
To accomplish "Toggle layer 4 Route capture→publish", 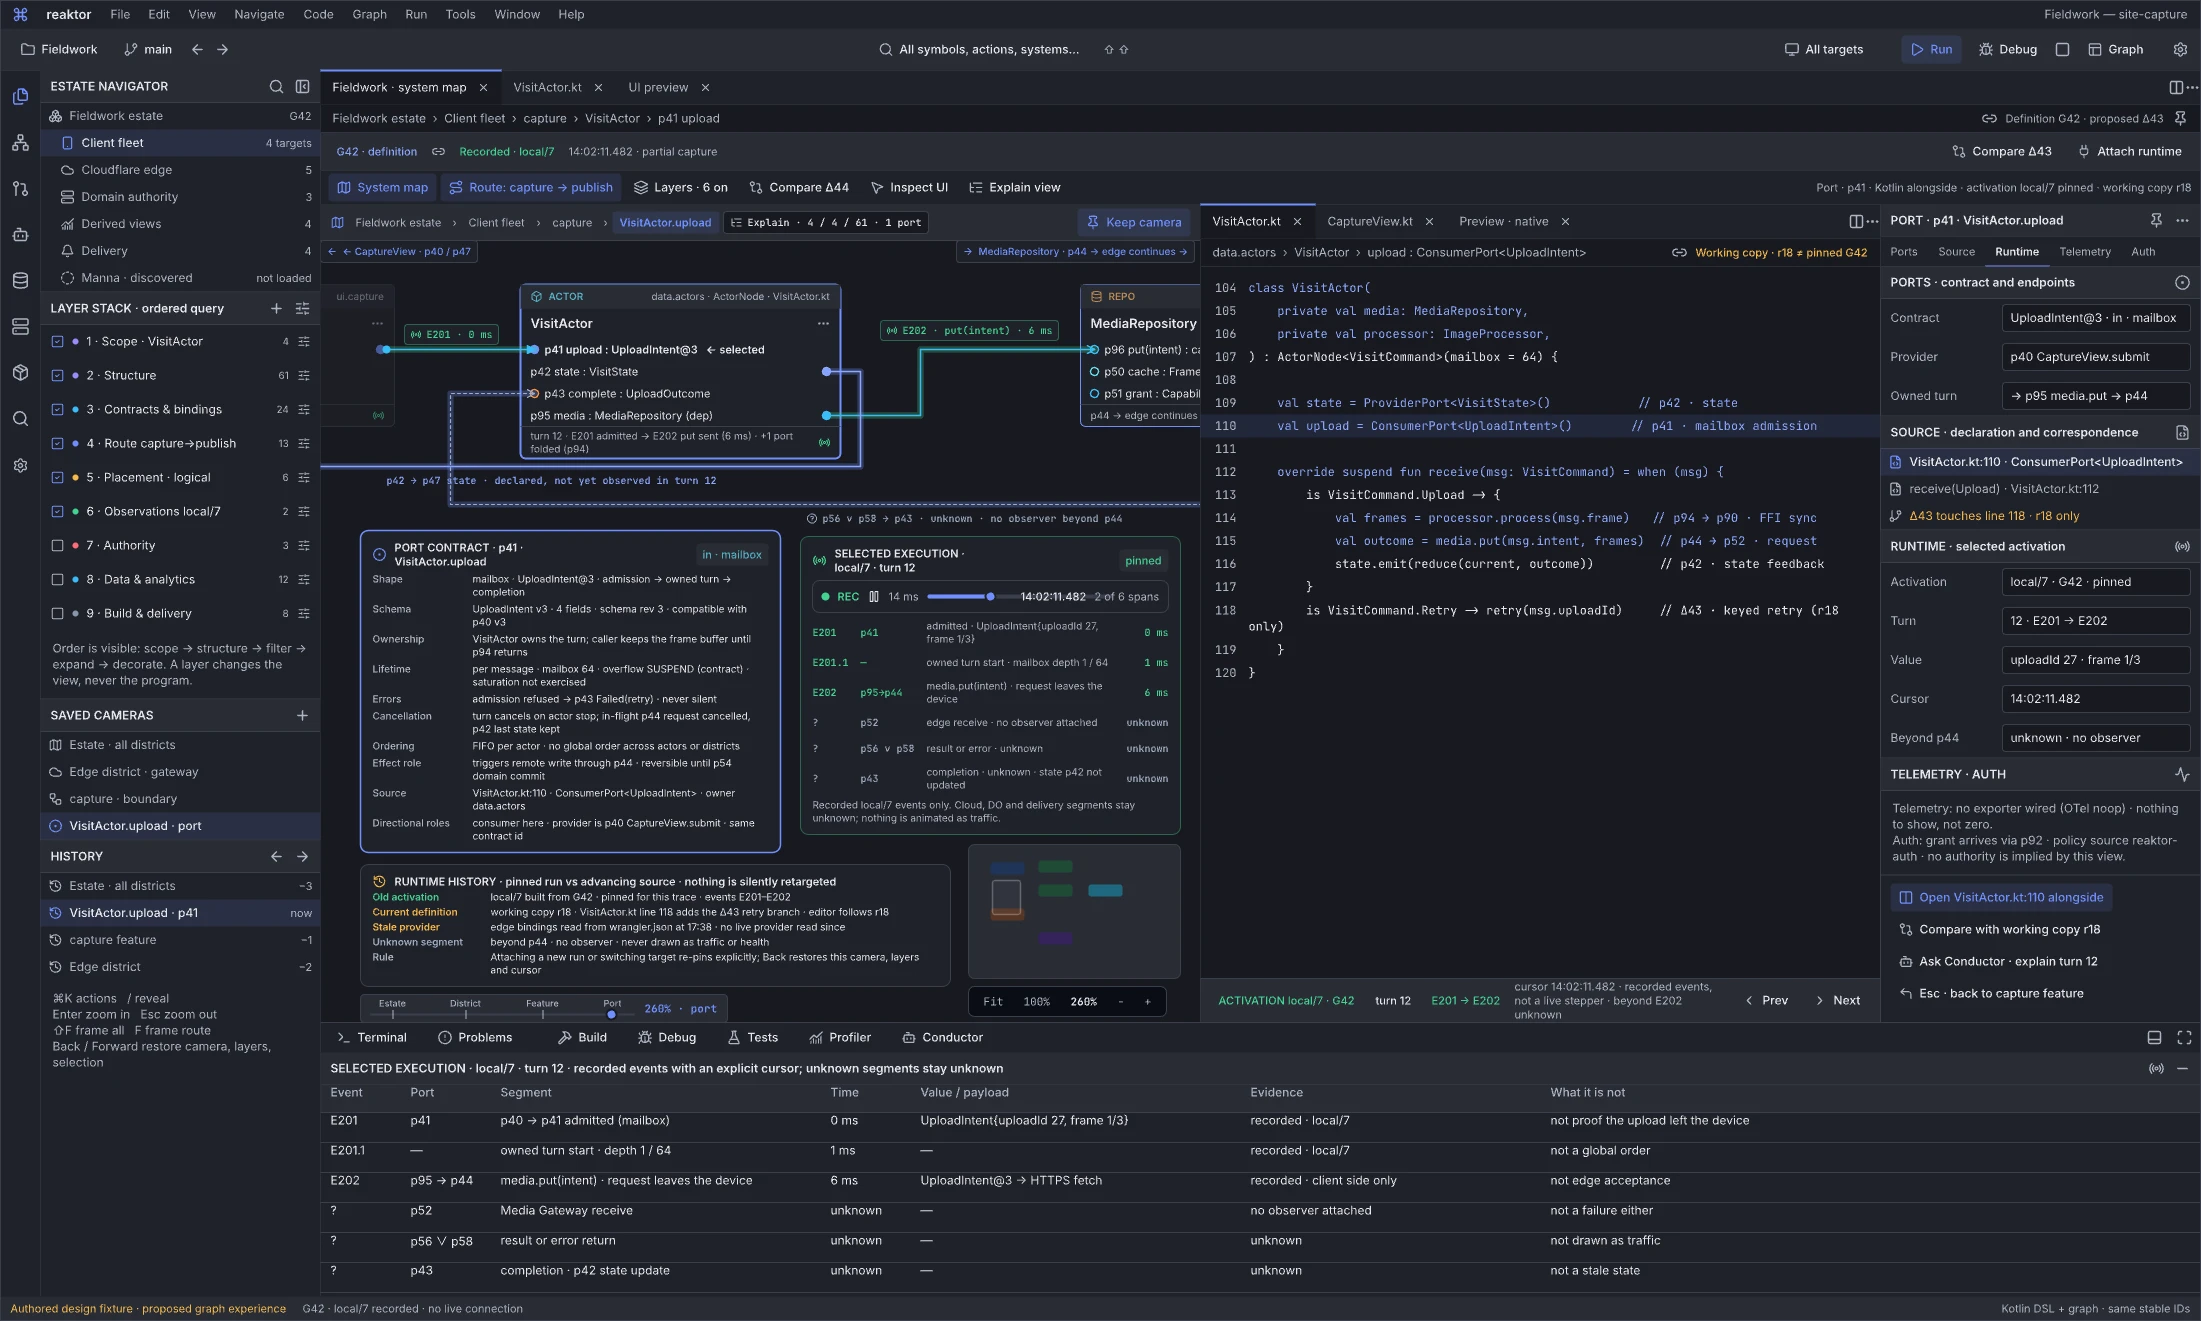I will pyautogui.click(x=57, y=444).
